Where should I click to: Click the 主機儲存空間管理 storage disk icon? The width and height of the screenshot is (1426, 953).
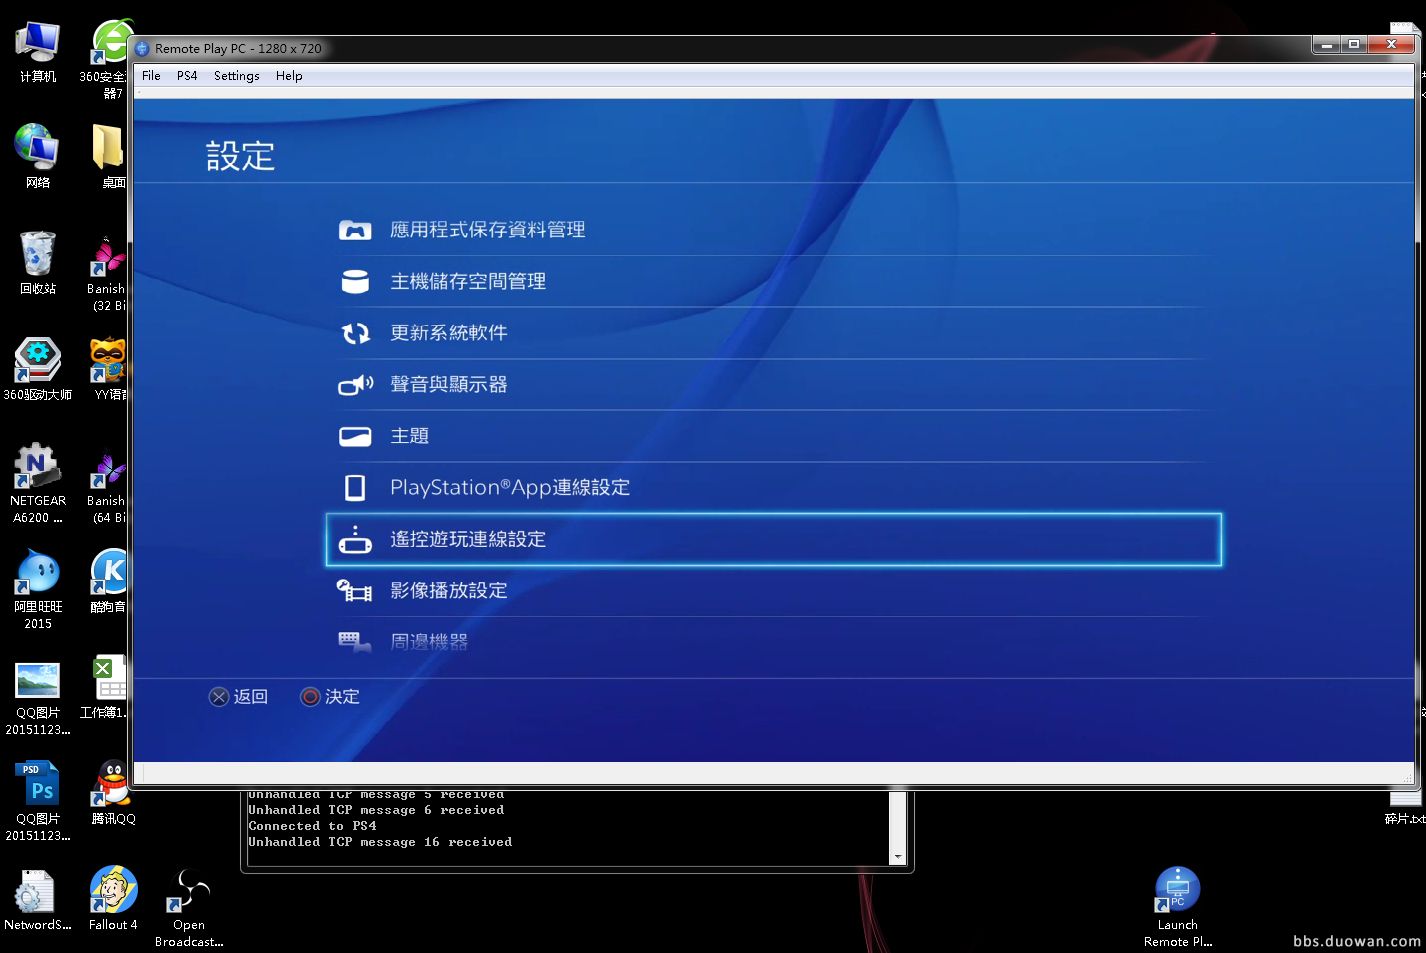(355, 282)
